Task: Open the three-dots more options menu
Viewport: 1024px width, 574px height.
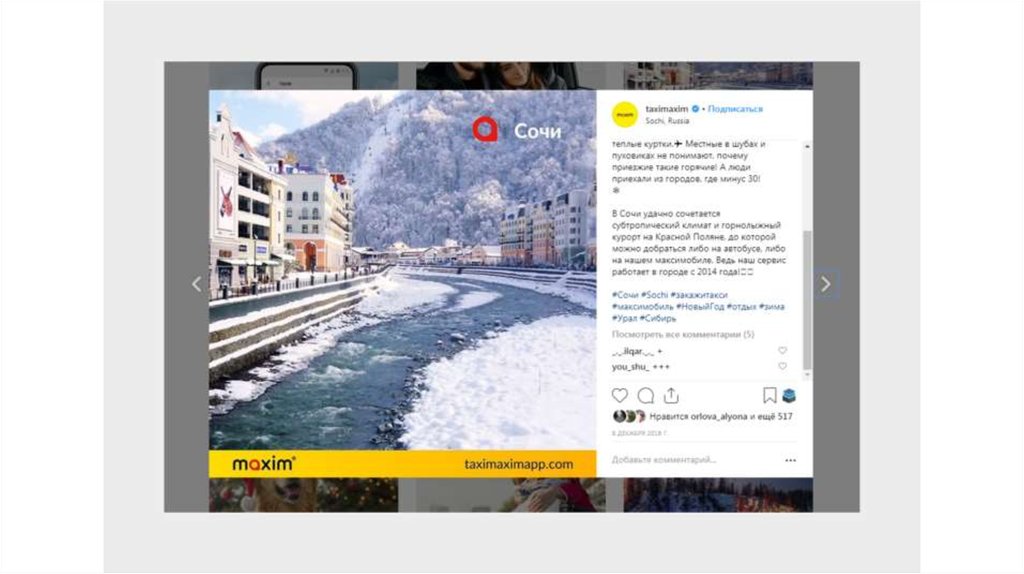Action: (x=790, y=460)
